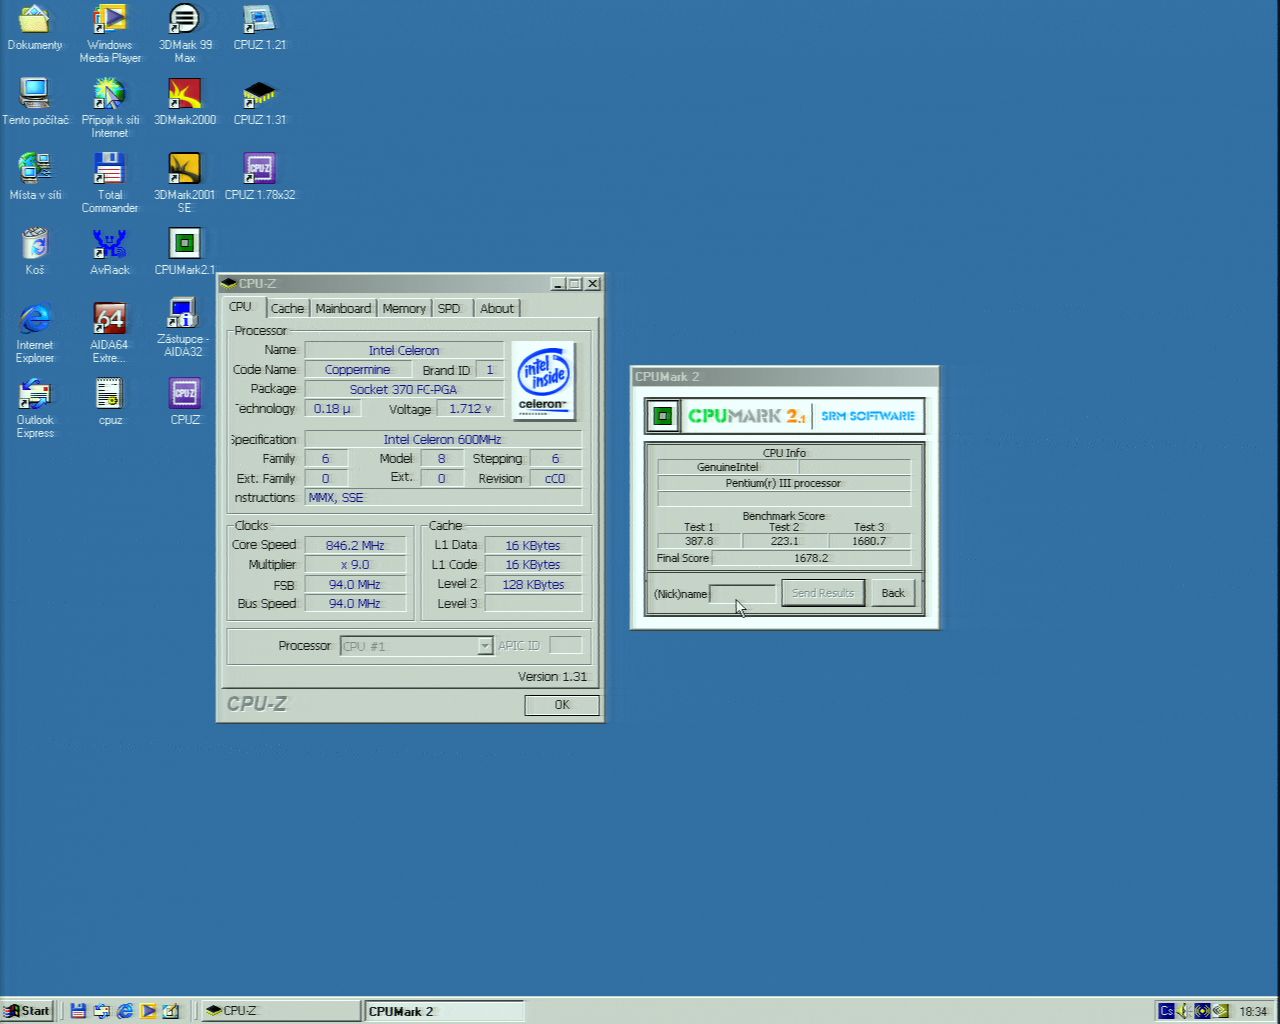Viewport: 1280px width, 1024px height.
Task: Click the Back button in CPUMark
Action: [x=893, y=593]
